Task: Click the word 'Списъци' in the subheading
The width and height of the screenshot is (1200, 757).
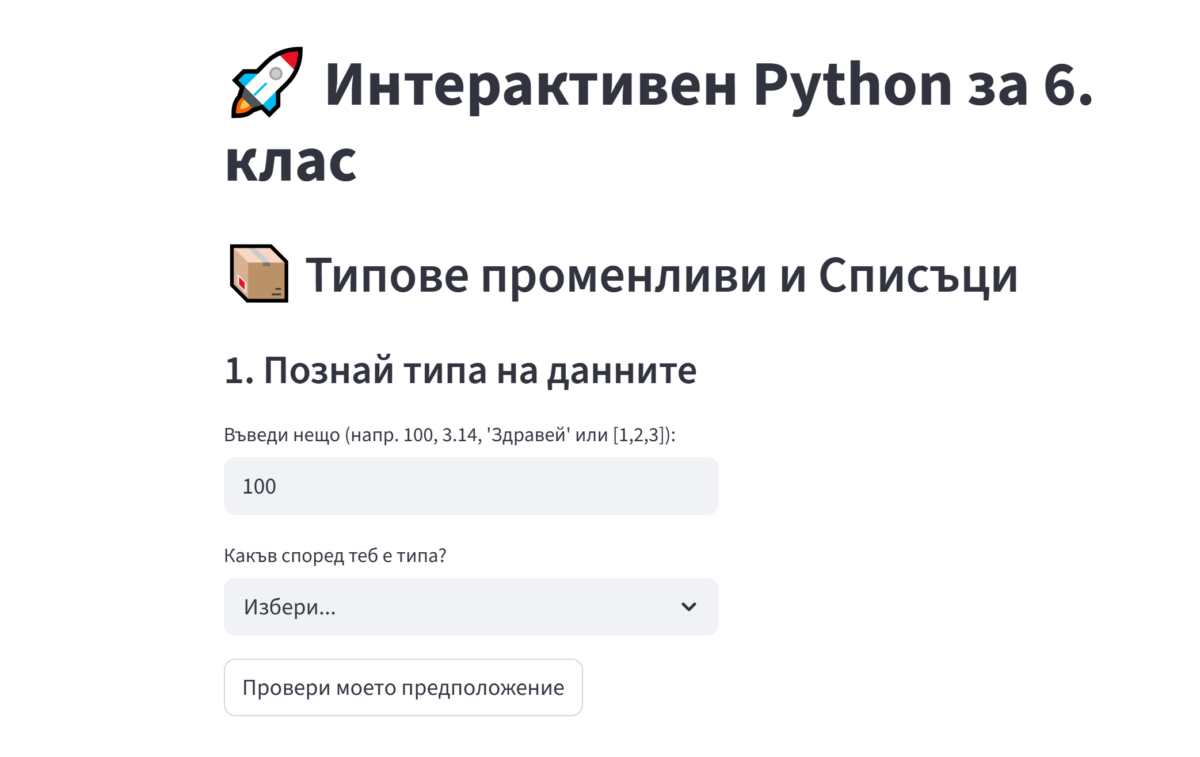Action: 918,276
